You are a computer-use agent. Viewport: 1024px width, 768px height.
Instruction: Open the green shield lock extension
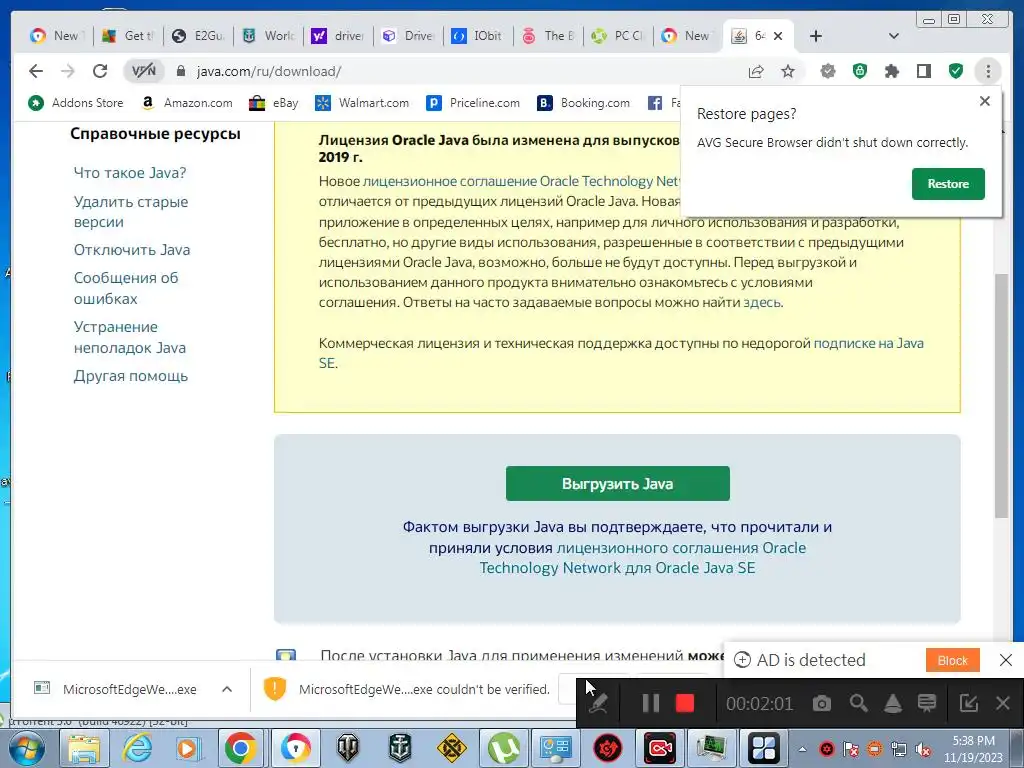(860, 71)
